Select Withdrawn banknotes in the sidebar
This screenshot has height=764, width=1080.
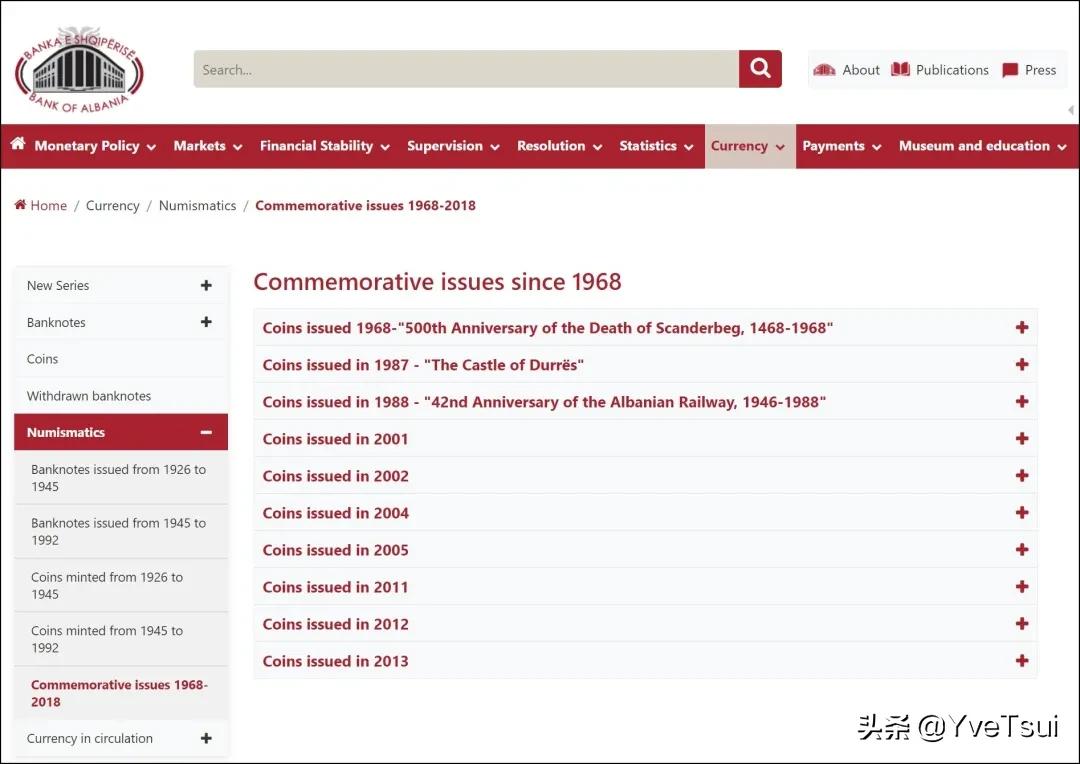click(x=121, y=395)
